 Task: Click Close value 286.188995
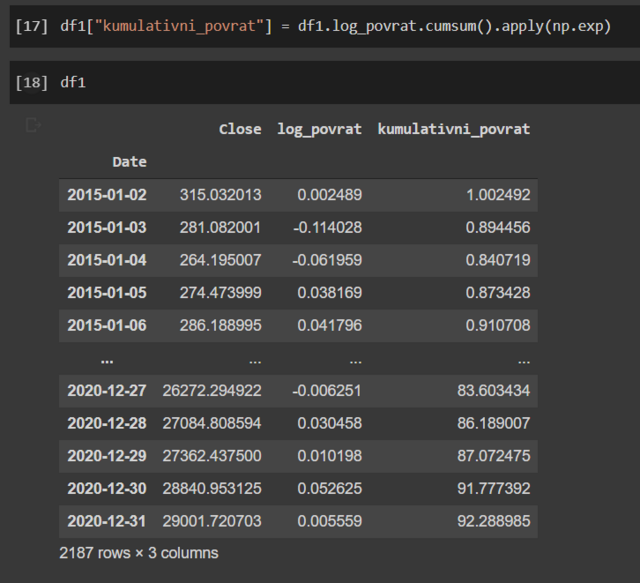click(220, 326)
